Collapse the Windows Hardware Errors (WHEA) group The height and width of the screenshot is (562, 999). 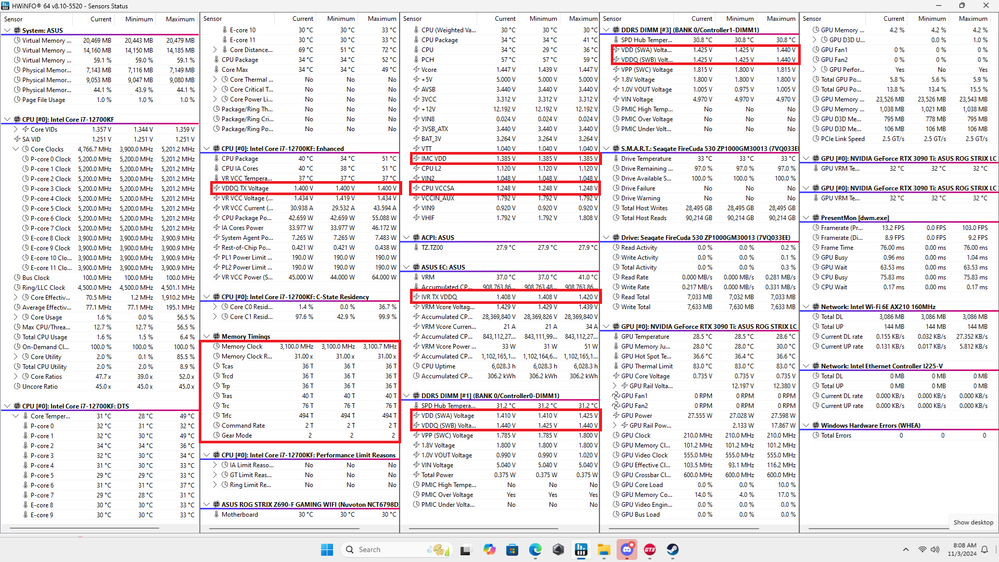pos(807,426)
